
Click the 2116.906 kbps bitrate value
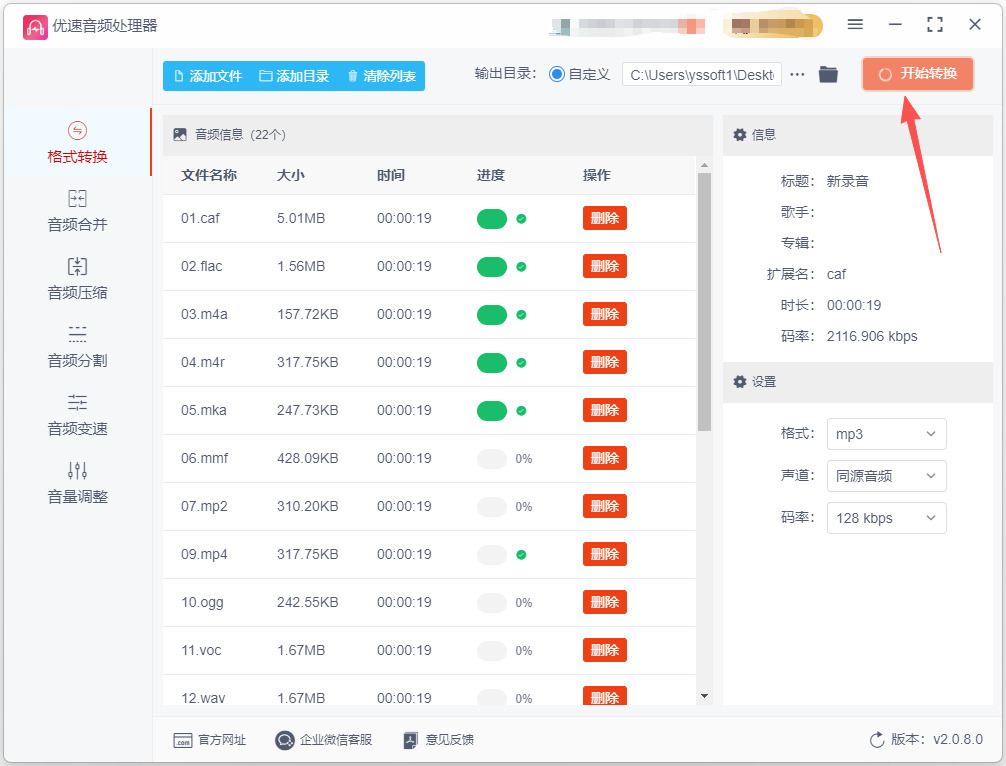click(872, 336)
